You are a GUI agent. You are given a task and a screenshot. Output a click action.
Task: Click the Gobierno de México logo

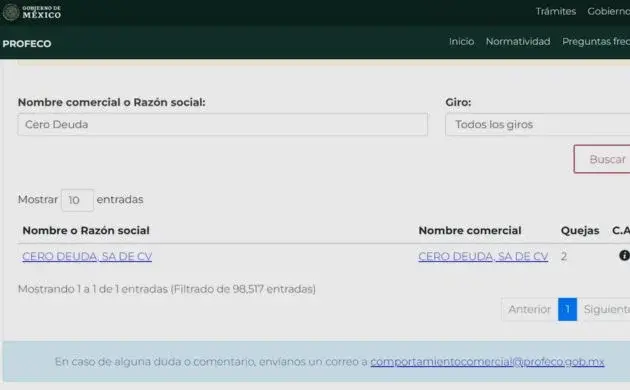[x=32, y=12]
